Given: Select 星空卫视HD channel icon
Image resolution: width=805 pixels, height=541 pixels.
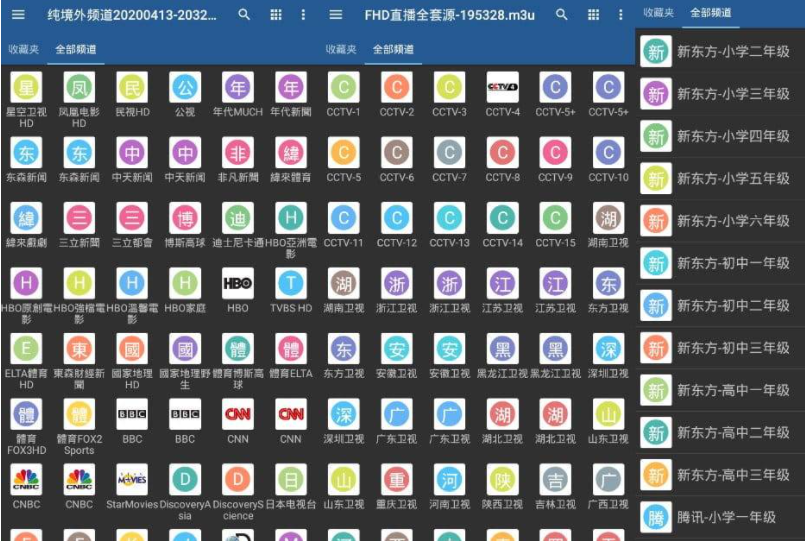Looking at the screenshot, I should [x=26, y=88].
